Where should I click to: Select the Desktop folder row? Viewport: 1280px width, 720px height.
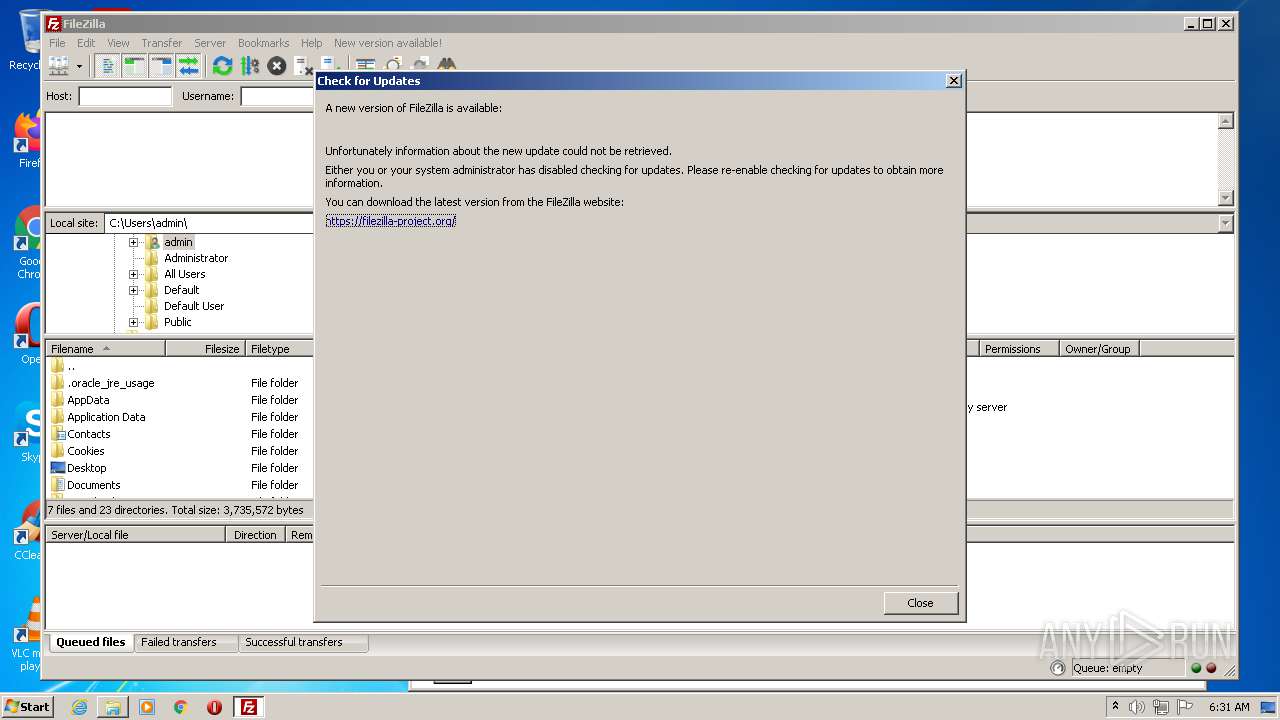pyautogui.click(x=180, y=468)
